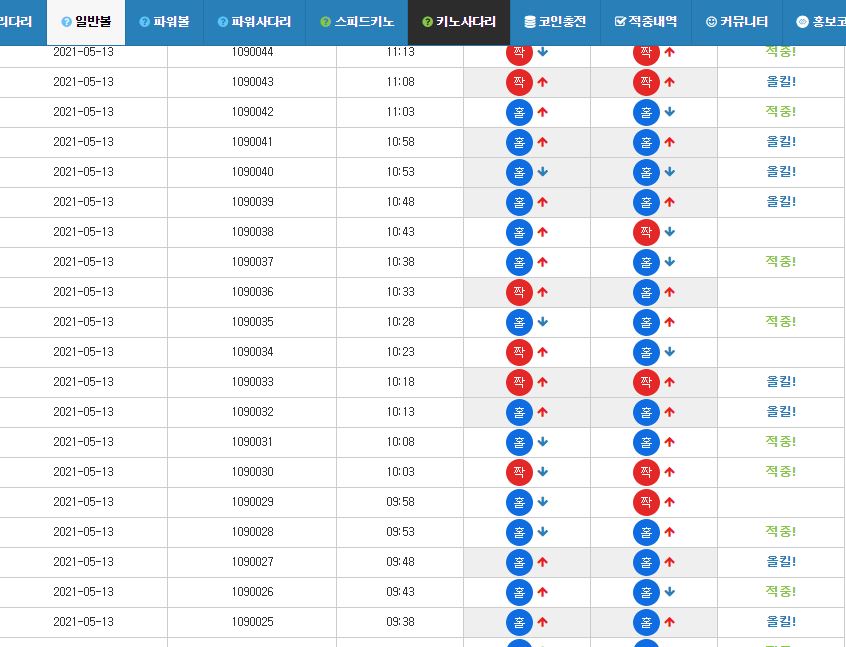This screenshot has height=647, width=846.
Task: Click the question mark icon beside 파워볼
Action: click(144, 22)
